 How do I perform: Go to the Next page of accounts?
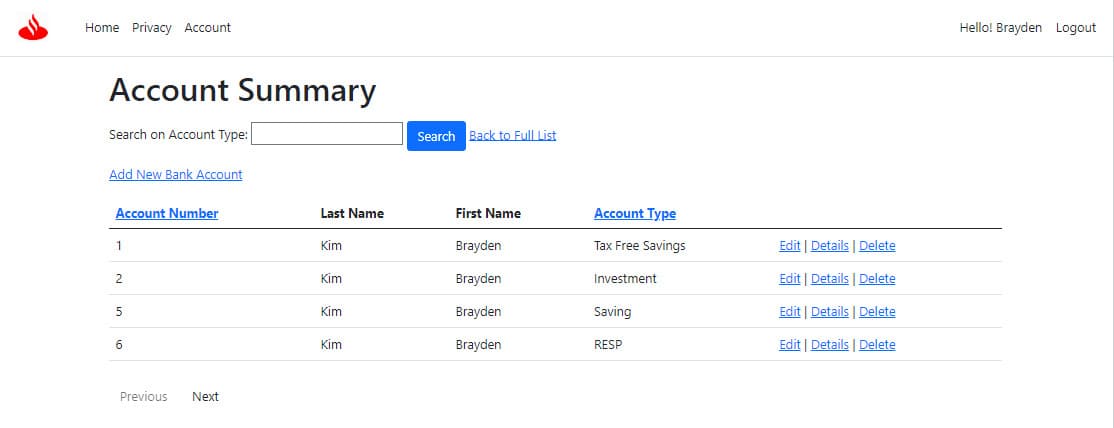205,397
